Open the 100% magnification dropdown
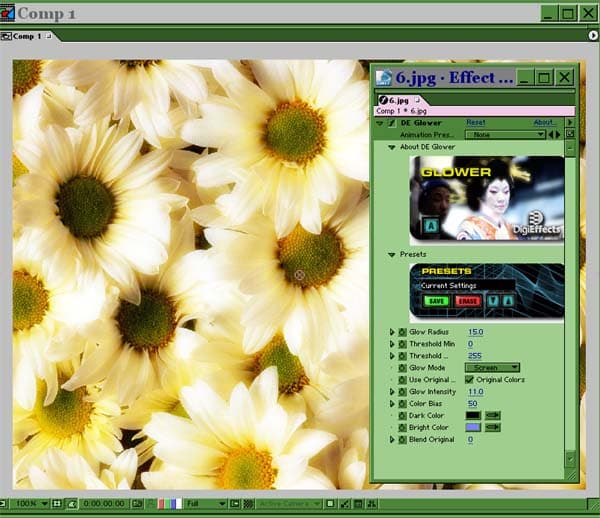 pos(31,503)
